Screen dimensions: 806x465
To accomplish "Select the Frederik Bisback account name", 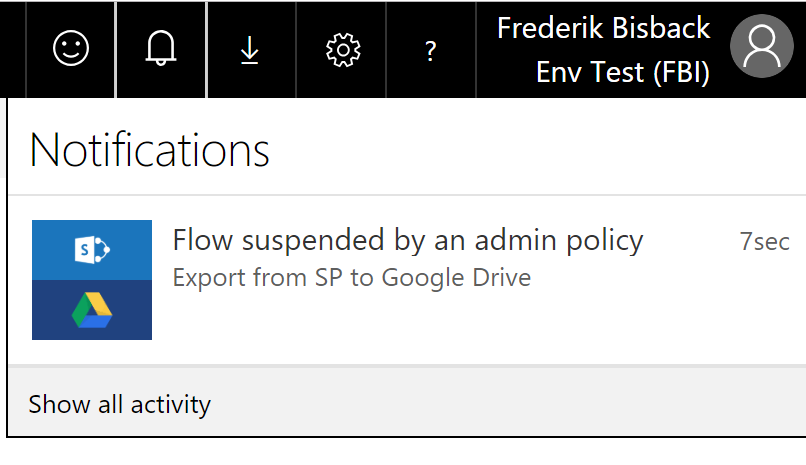I will pyautogui.click(x=603, y=28).
